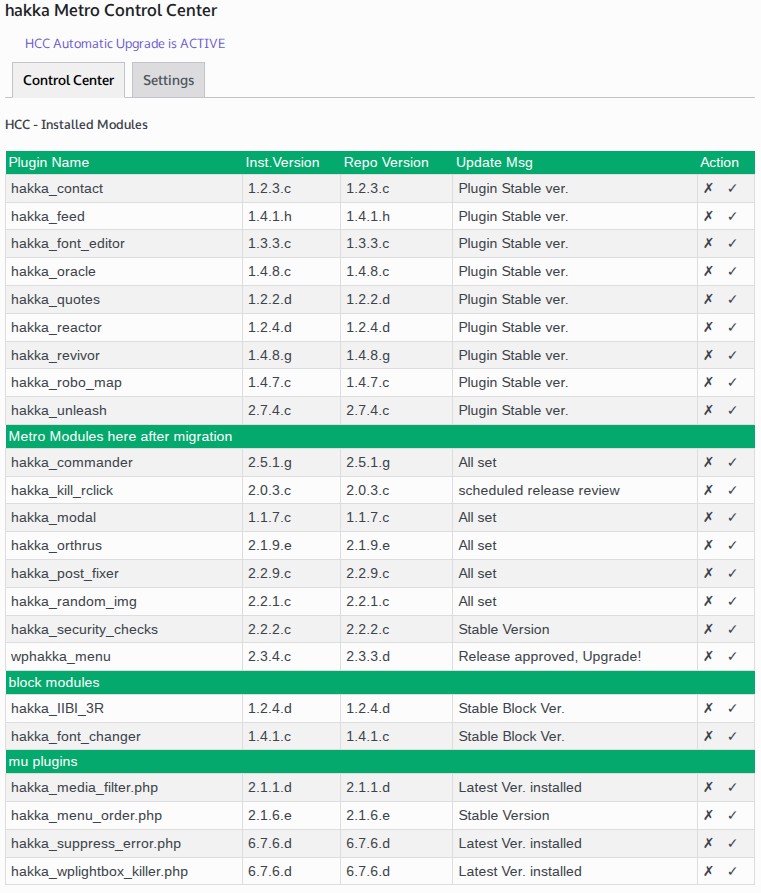The height and width of the screenshot is (893, 761).
Task: Select the Control Center tab
Action: pos(68,80)
